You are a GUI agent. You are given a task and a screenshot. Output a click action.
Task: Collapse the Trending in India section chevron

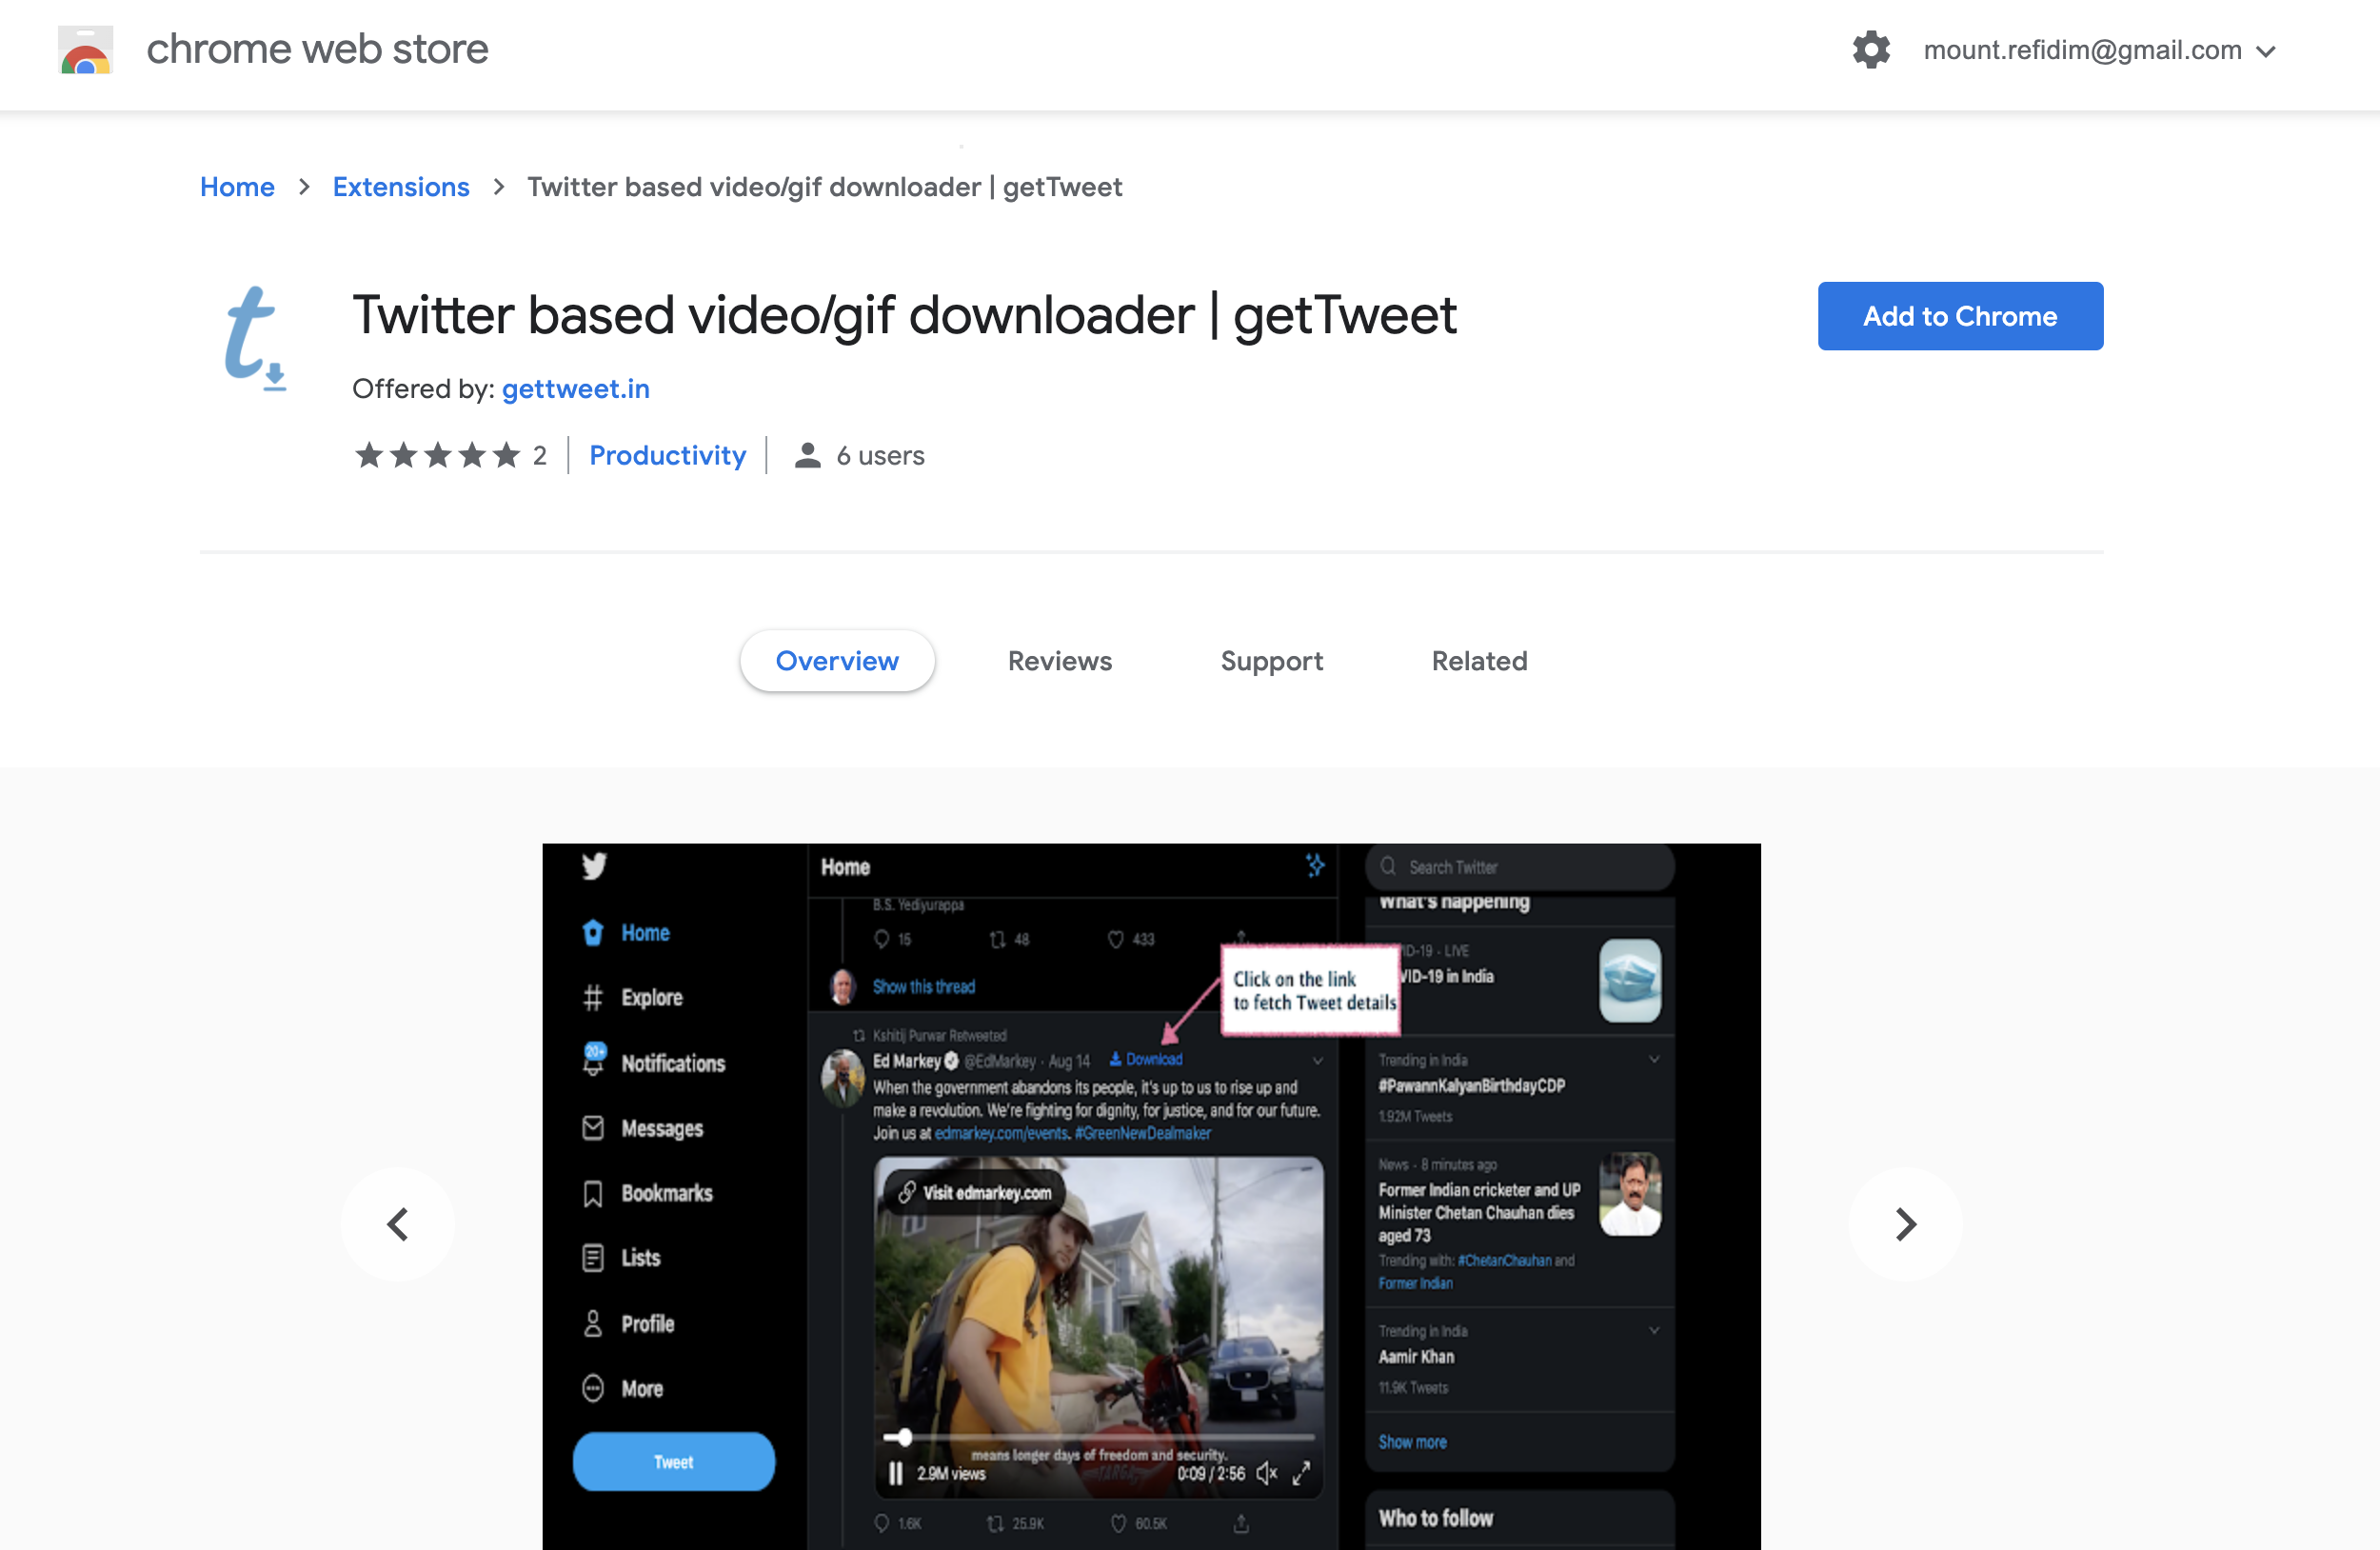coord(1654,1060)
